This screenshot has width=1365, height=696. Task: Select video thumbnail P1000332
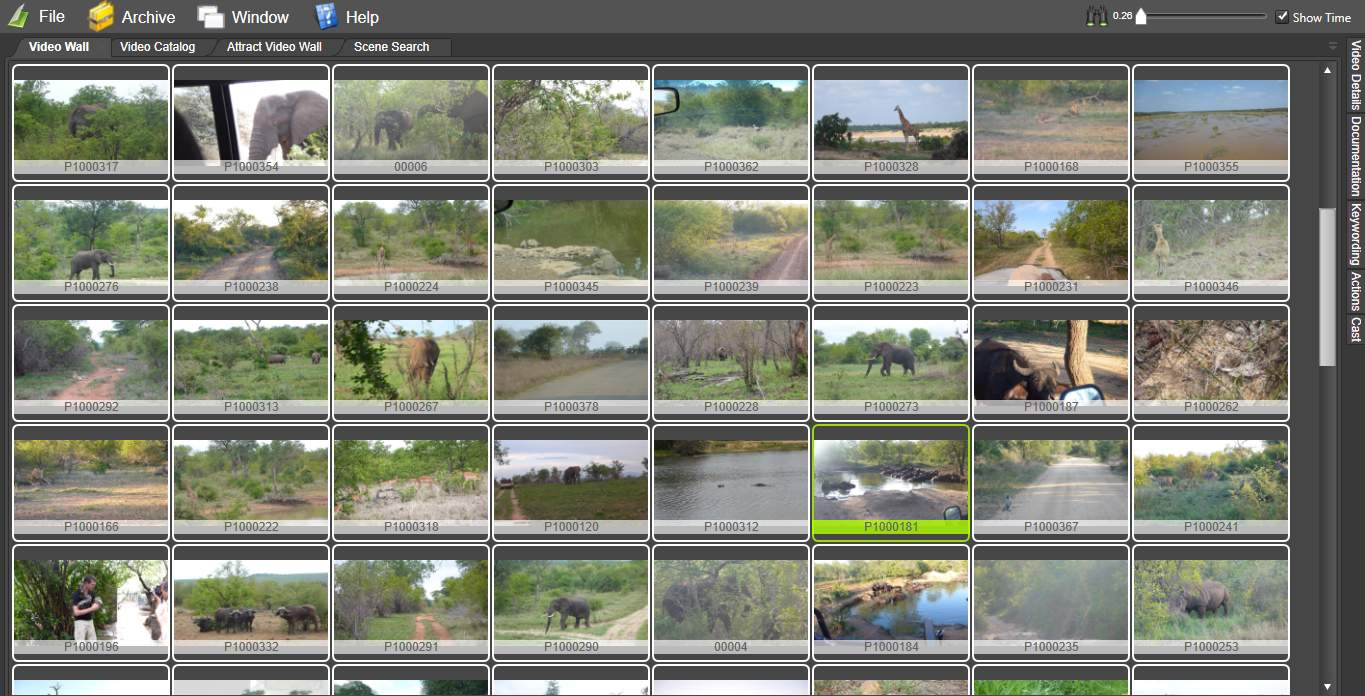(x=251, y=603)
